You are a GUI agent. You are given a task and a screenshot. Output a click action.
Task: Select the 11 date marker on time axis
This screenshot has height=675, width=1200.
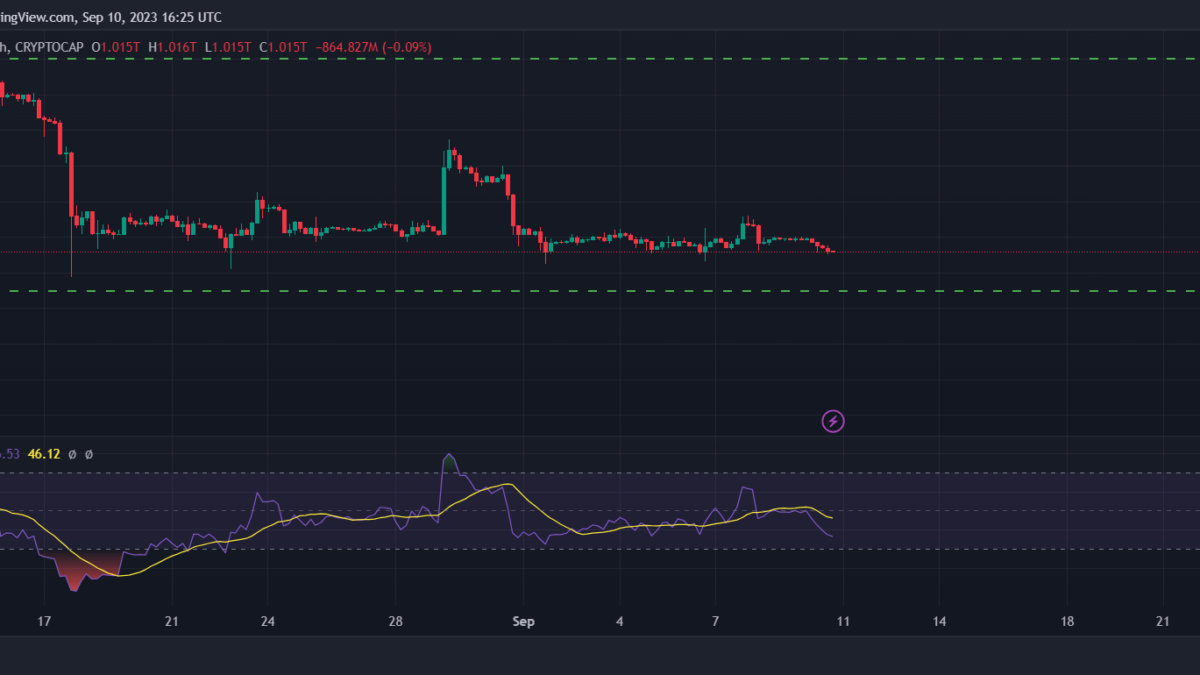pos(842,621)
